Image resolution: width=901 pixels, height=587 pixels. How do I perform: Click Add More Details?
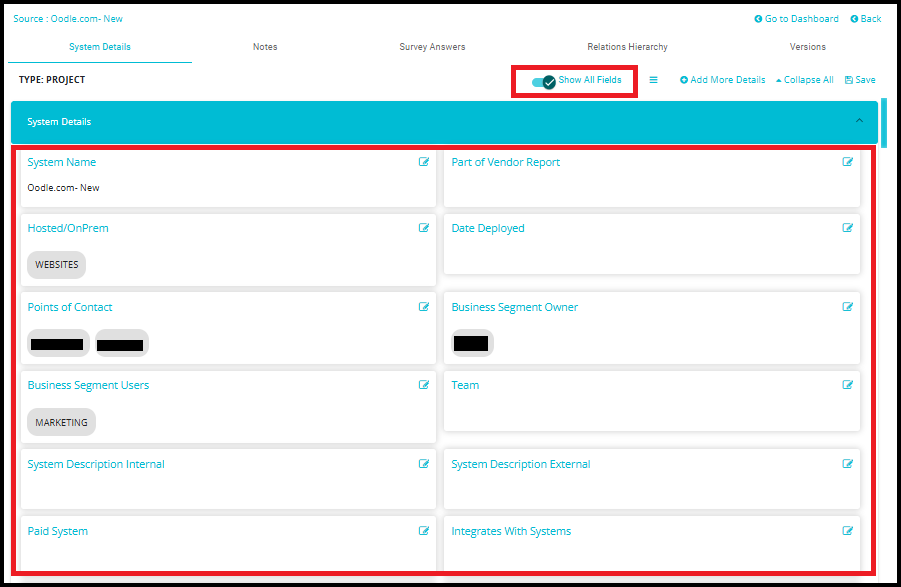[723, 80]
